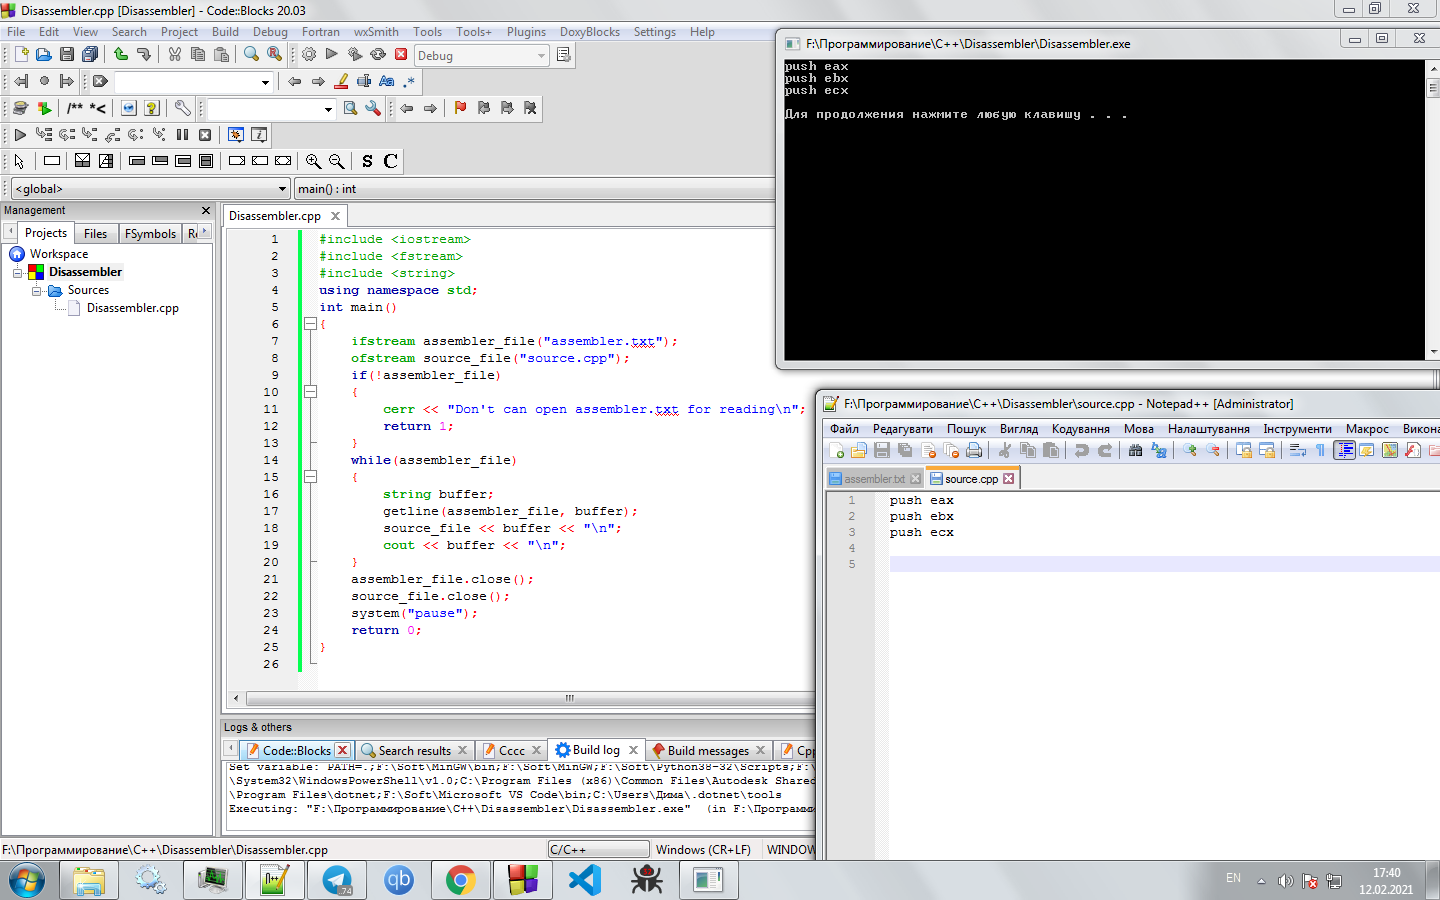The image size is (1440, 900).
Task: Redo the last action in Code::Blocks
Action: pyautogui.click(x=144, y=55)
